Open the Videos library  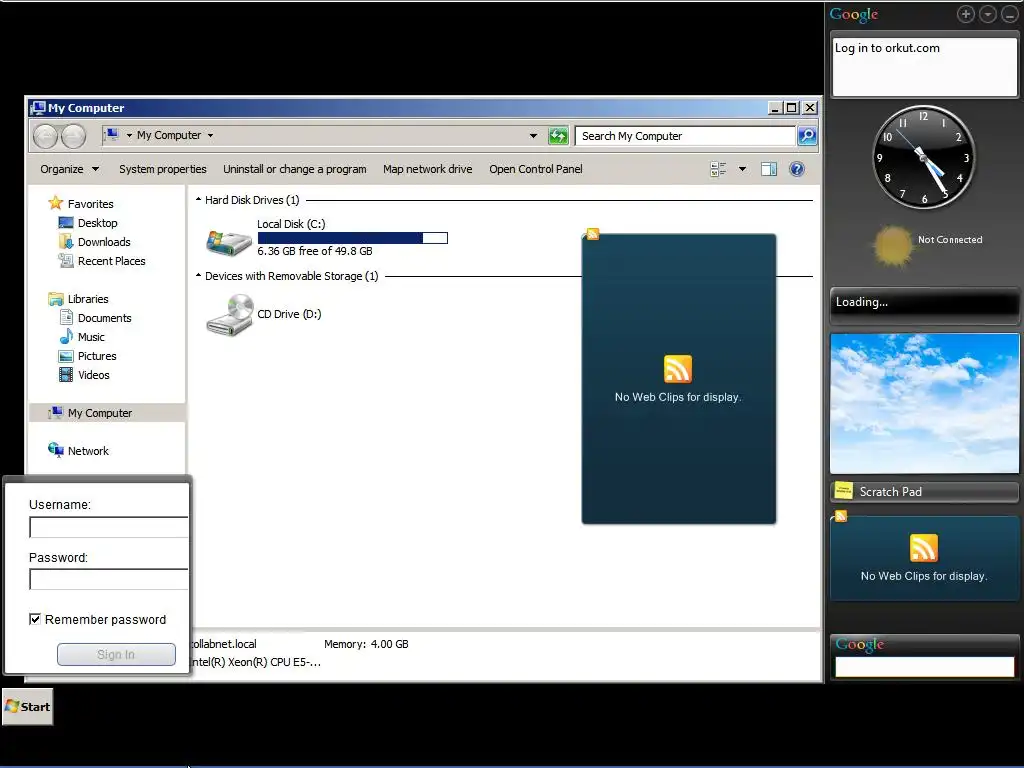pos(94,375)
